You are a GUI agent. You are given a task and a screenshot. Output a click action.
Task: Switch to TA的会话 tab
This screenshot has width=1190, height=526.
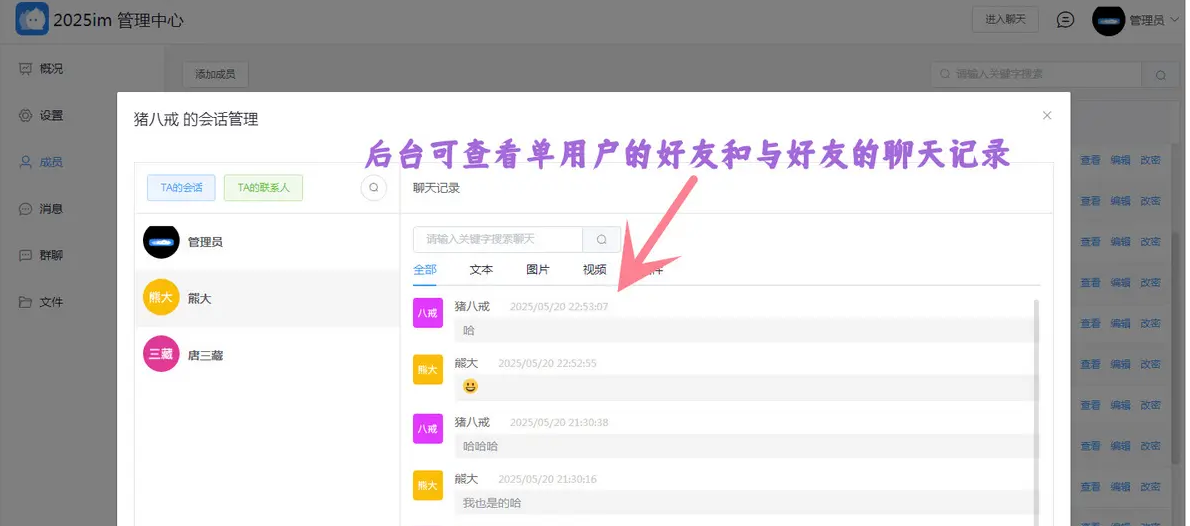click(x=181, y=187)
